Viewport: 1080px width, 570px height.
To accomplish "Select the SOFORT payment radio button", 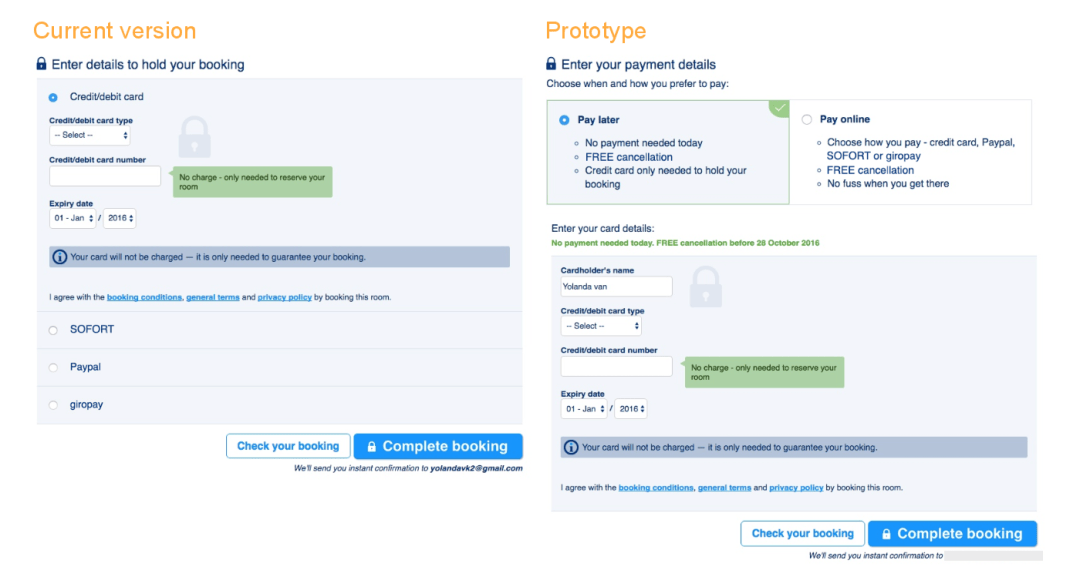I will click(53, 330).
